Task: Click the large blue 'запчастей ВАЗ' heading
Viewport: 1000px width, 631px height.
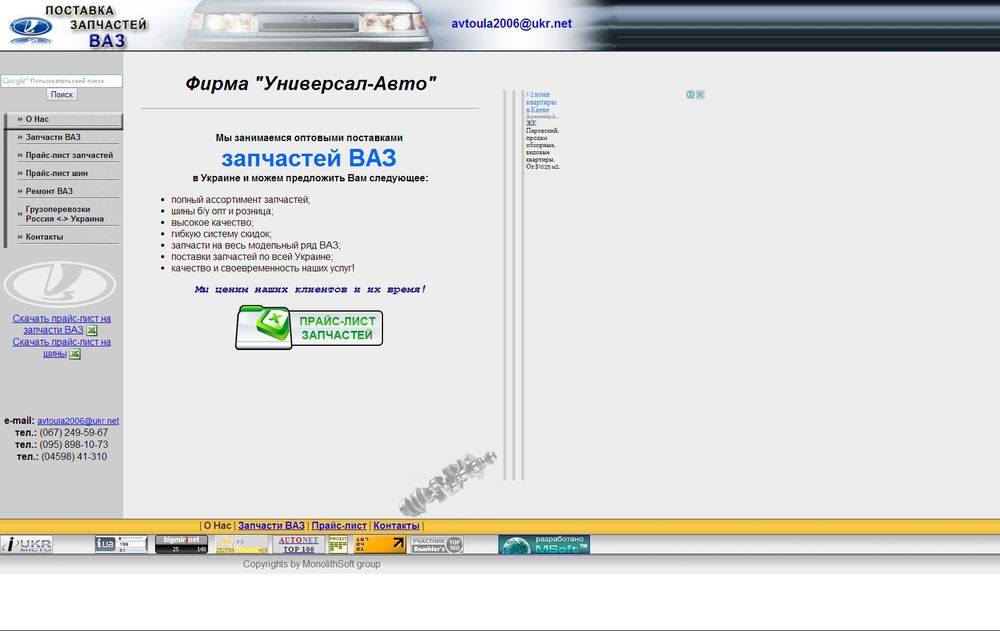Action: coord(309,158)
